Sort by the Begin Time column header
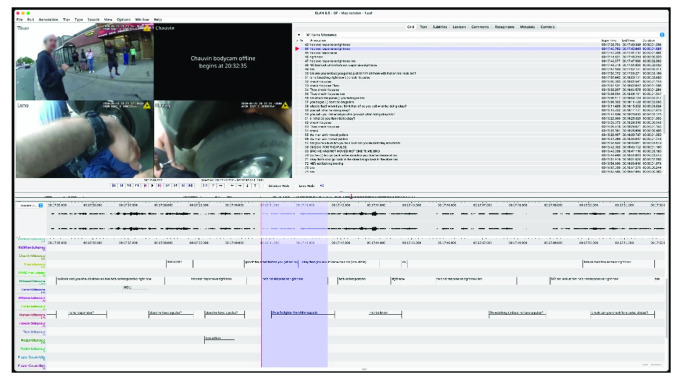683x390 pixels. point(608,41)
